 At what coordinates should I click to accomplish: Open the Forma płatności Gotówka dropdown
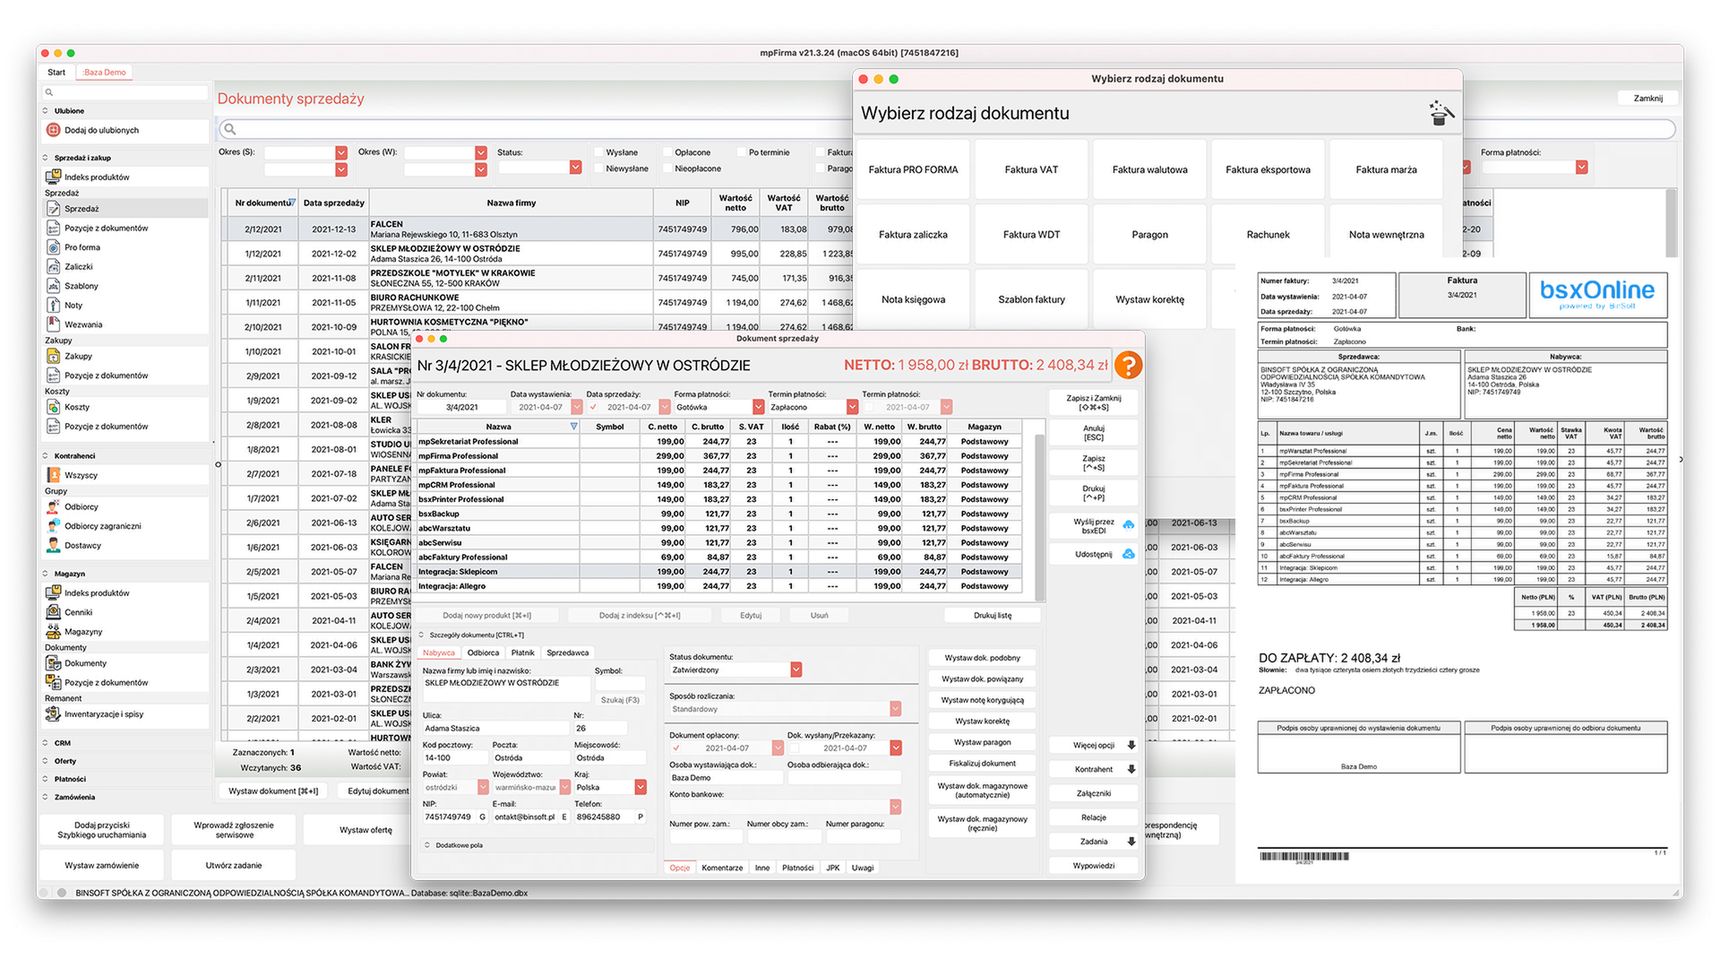click(x=758, y=407)
